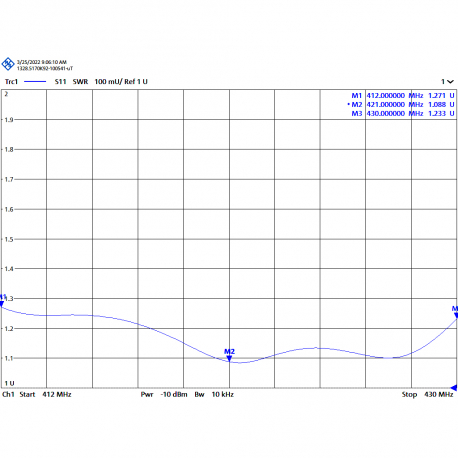Click the Rohde & Schwarz logo icon
This screenshot has height=458, width=458.
click(8, 64)
